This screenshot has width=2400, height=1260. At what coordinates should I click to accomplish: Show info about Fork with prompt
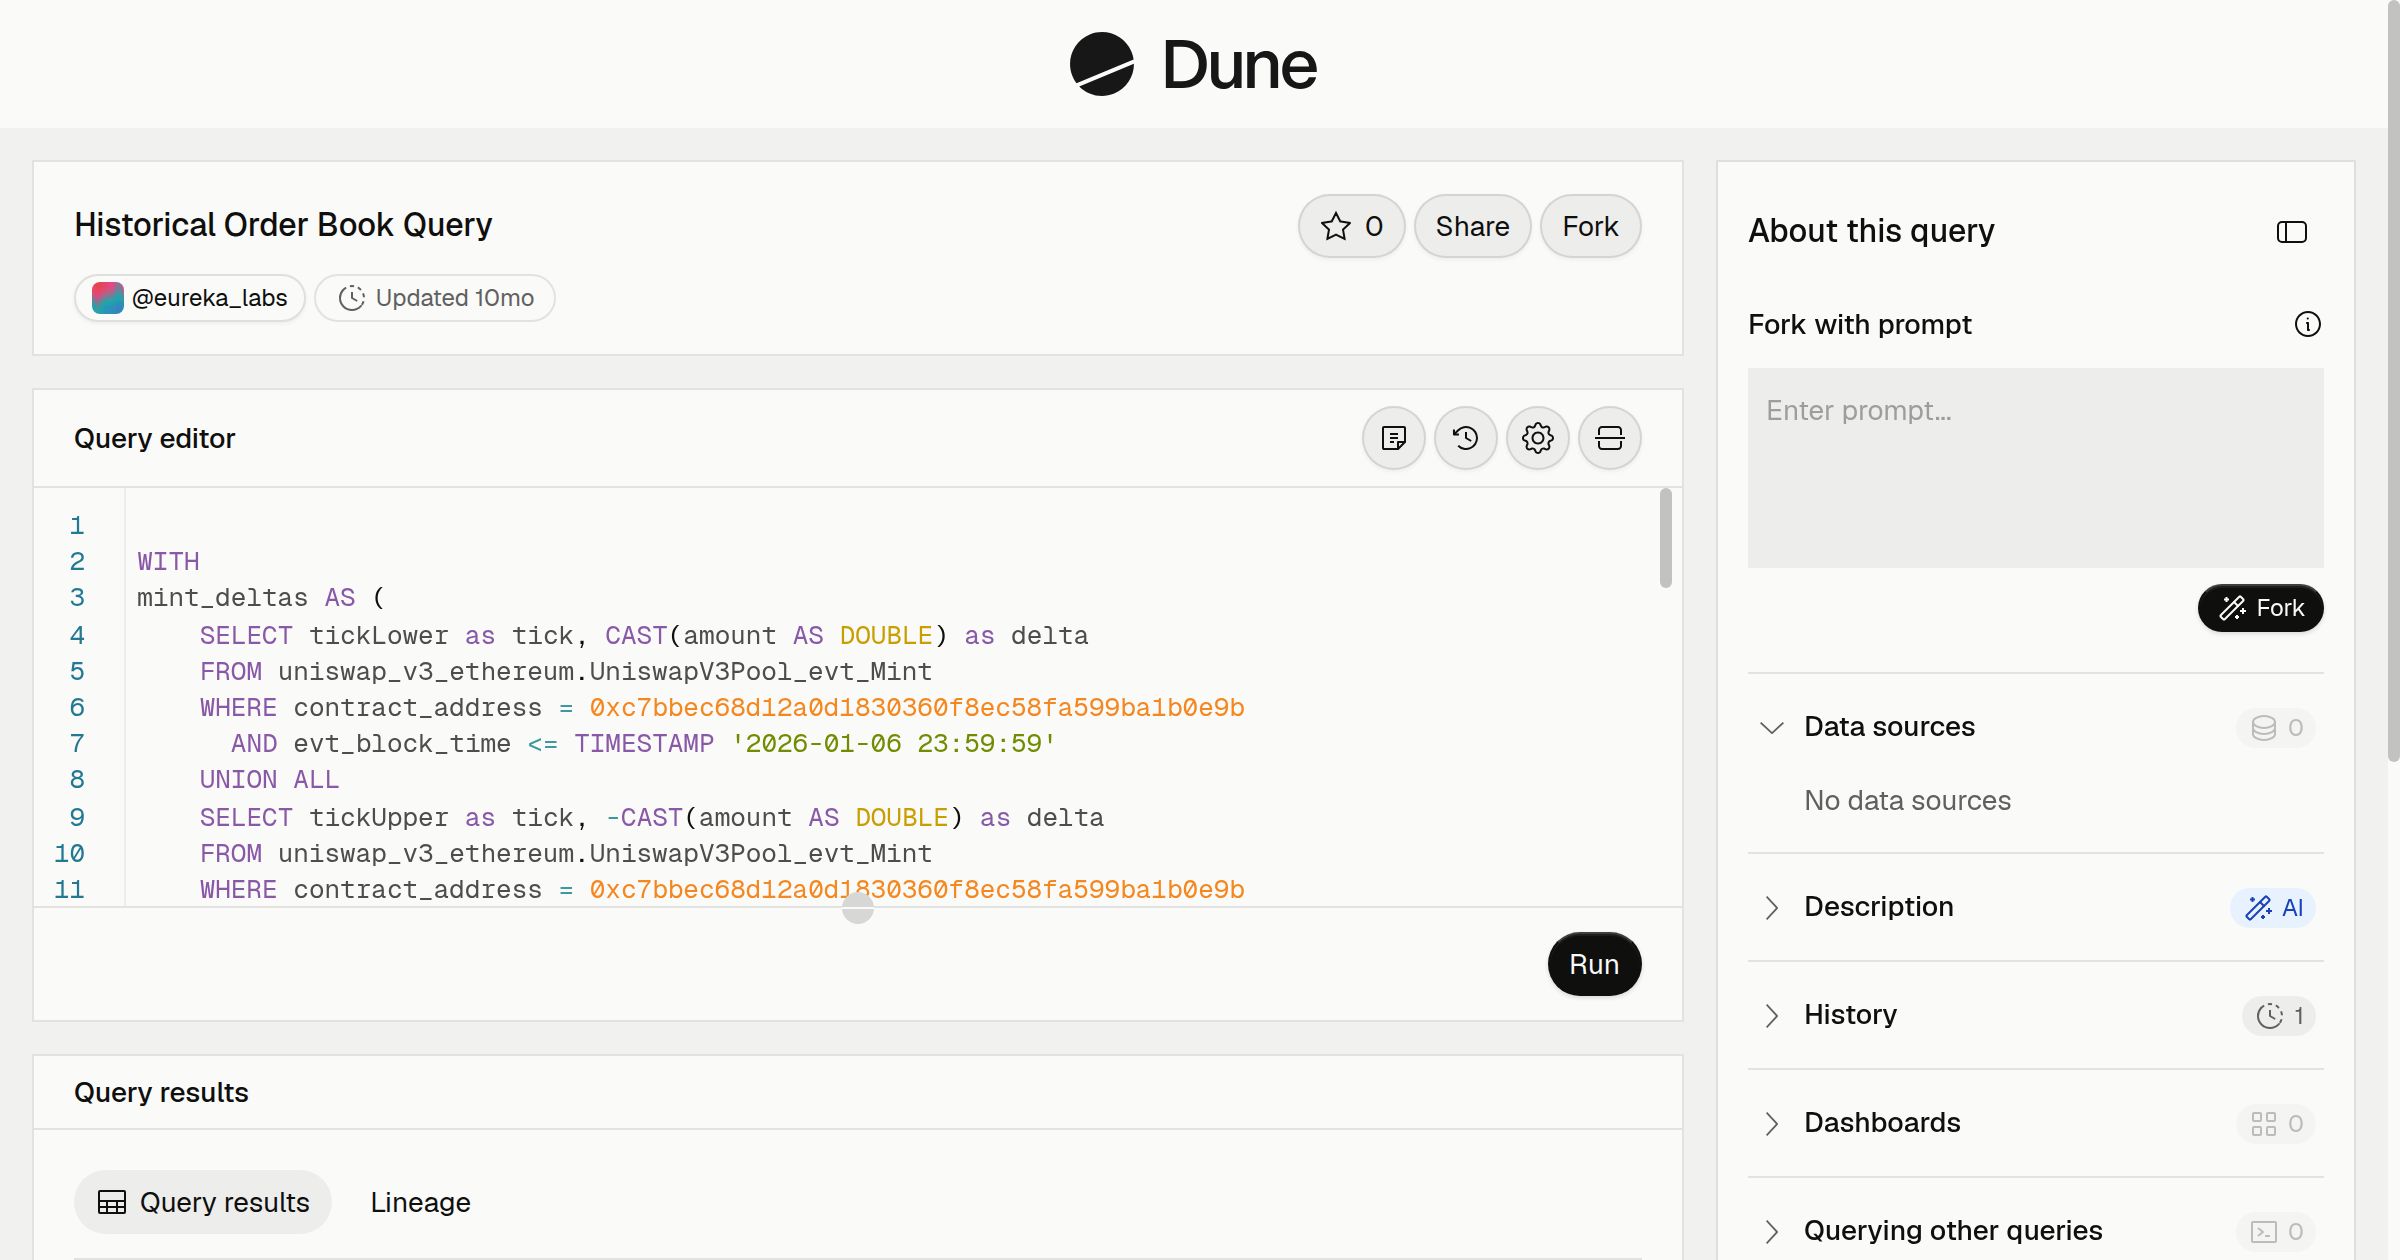pos(2307,324)
